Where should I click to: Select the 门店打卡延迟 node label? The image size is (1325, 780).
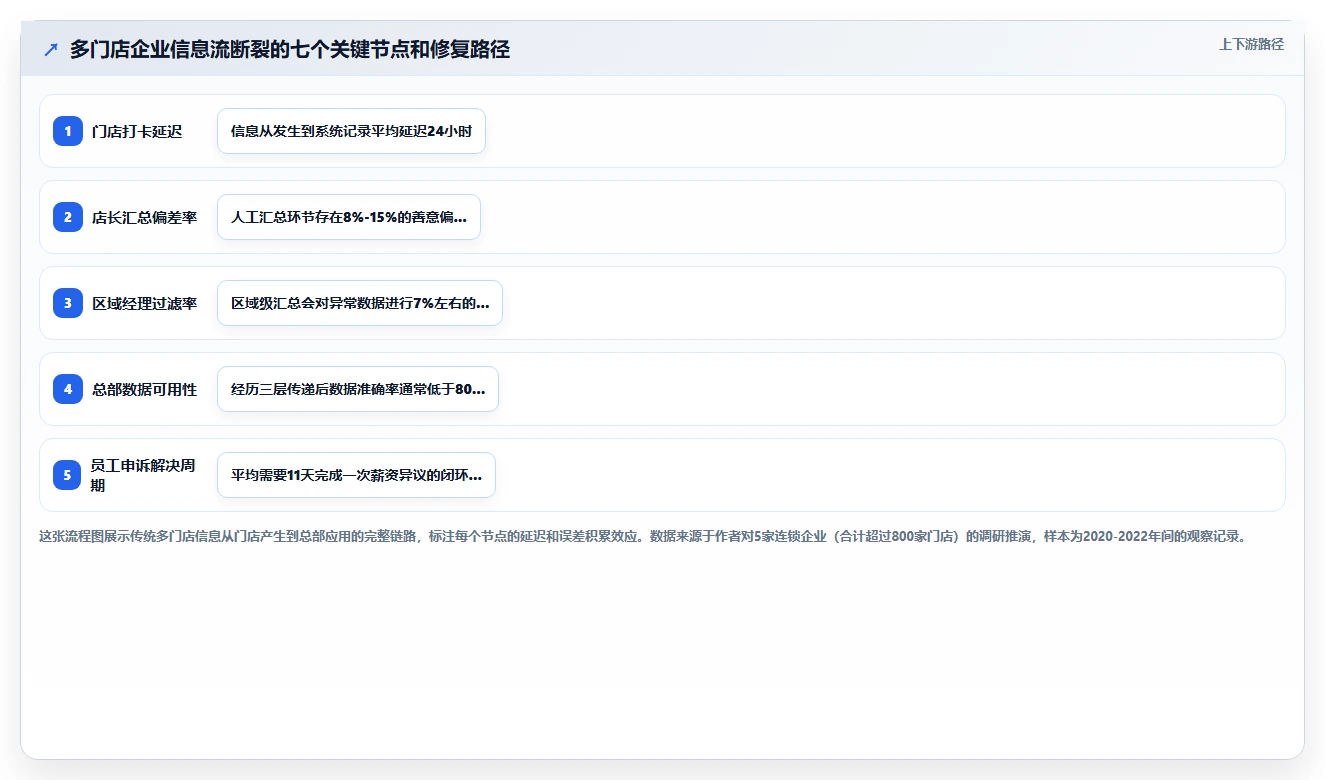point(137,132)
